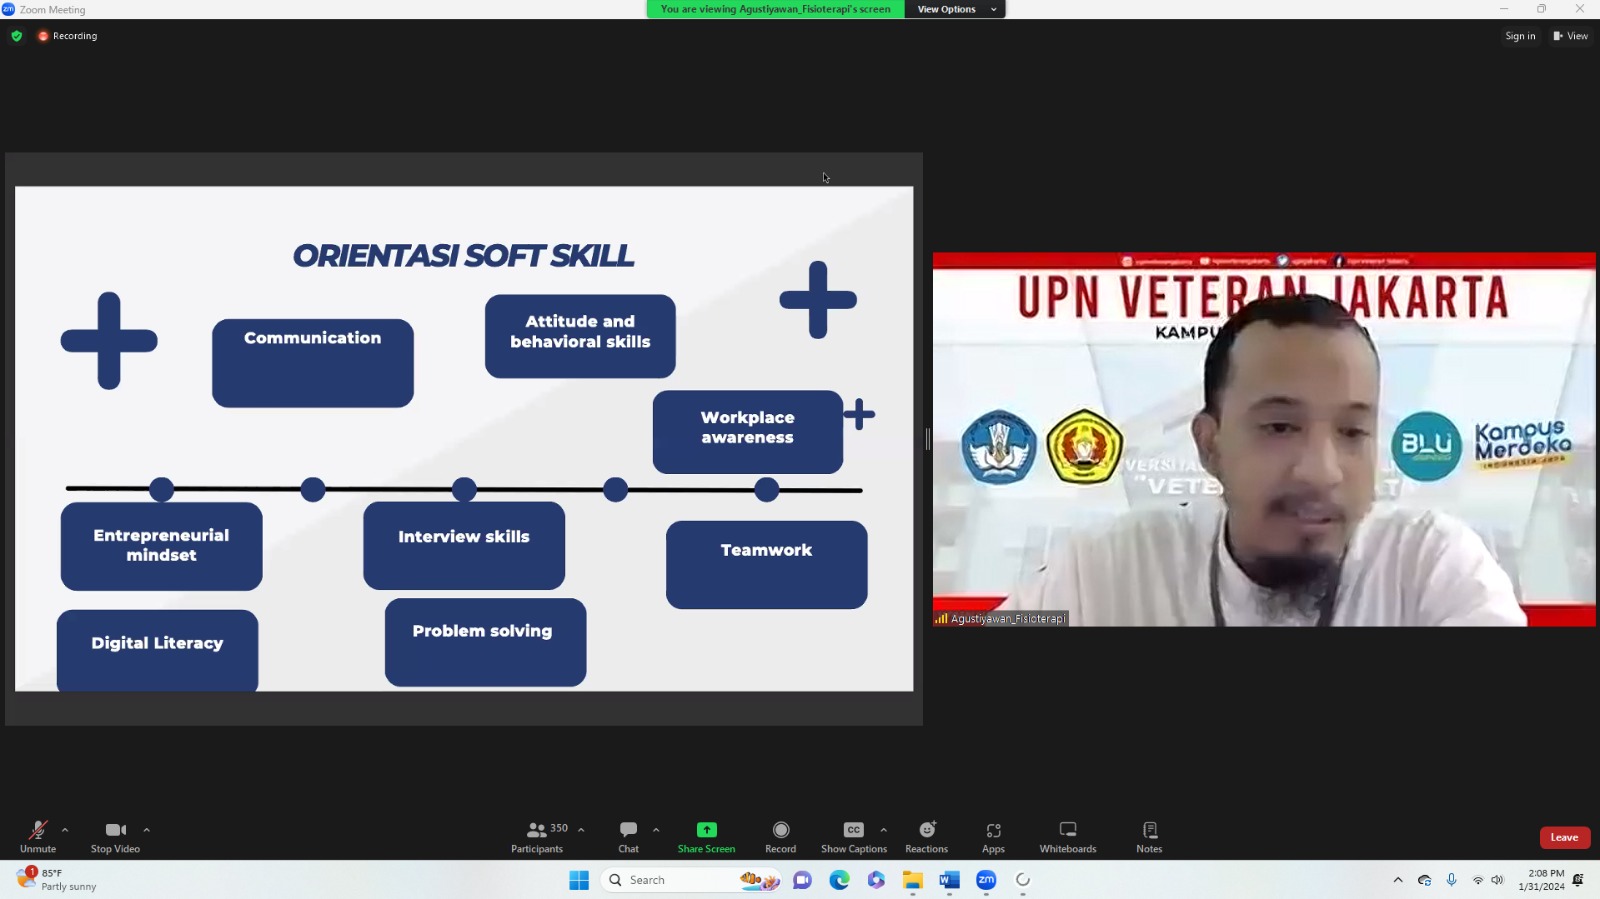Expand audio options arrow beside Unmute

(65, 830)
